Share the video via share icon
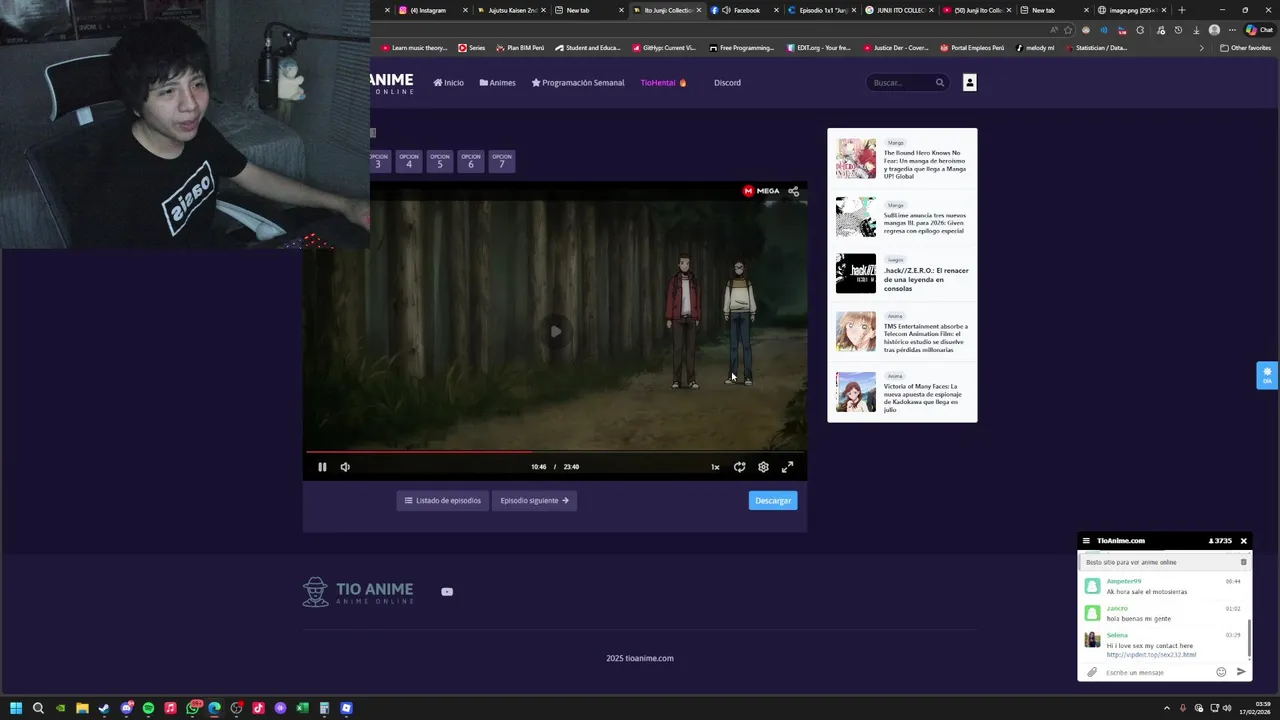This screenshot has width=1280, height=720. click(793, 191)
